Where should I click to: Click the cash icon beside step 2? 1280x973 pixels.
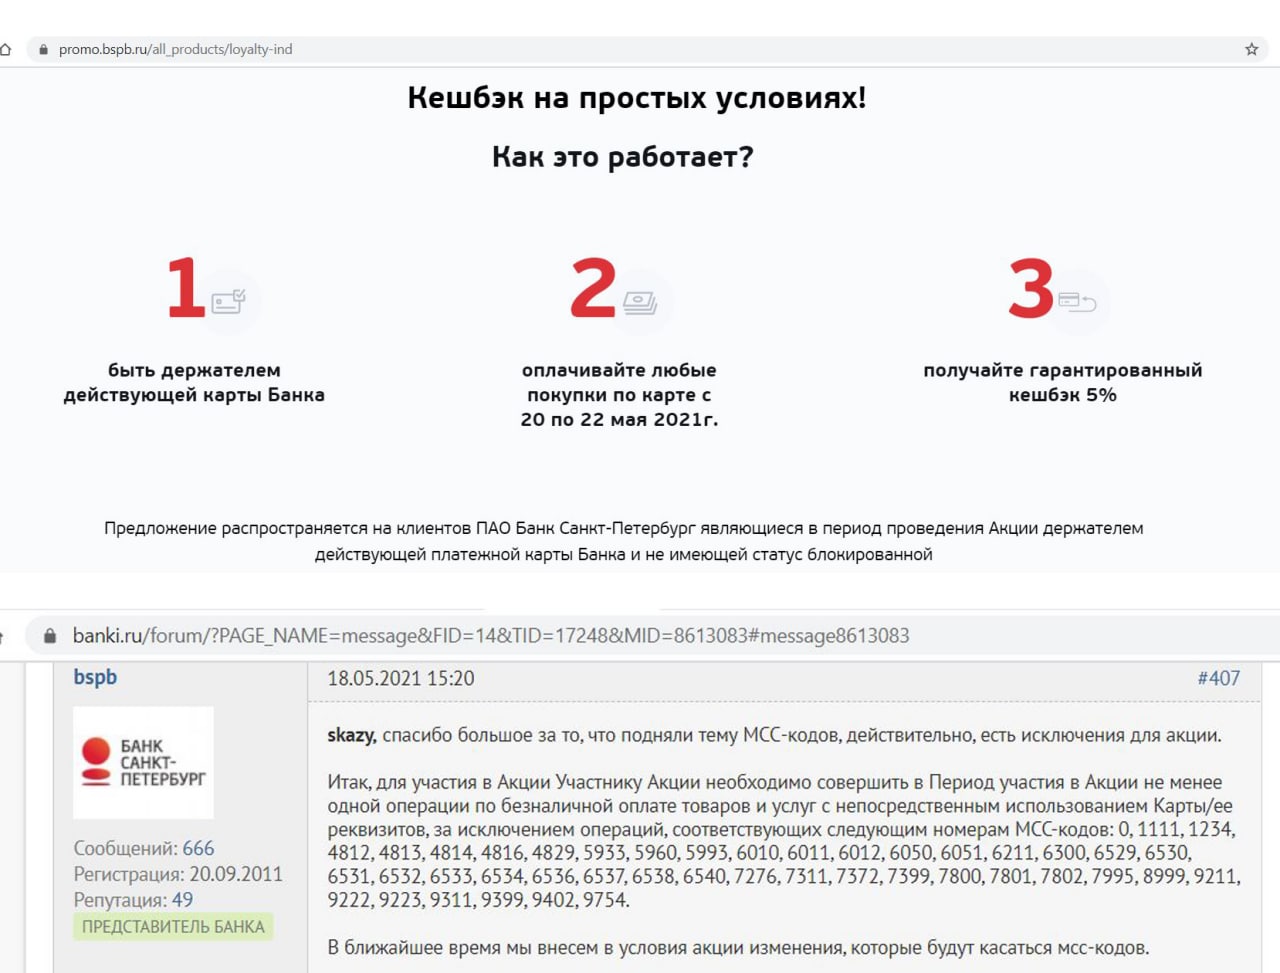(x=640, y=301)
